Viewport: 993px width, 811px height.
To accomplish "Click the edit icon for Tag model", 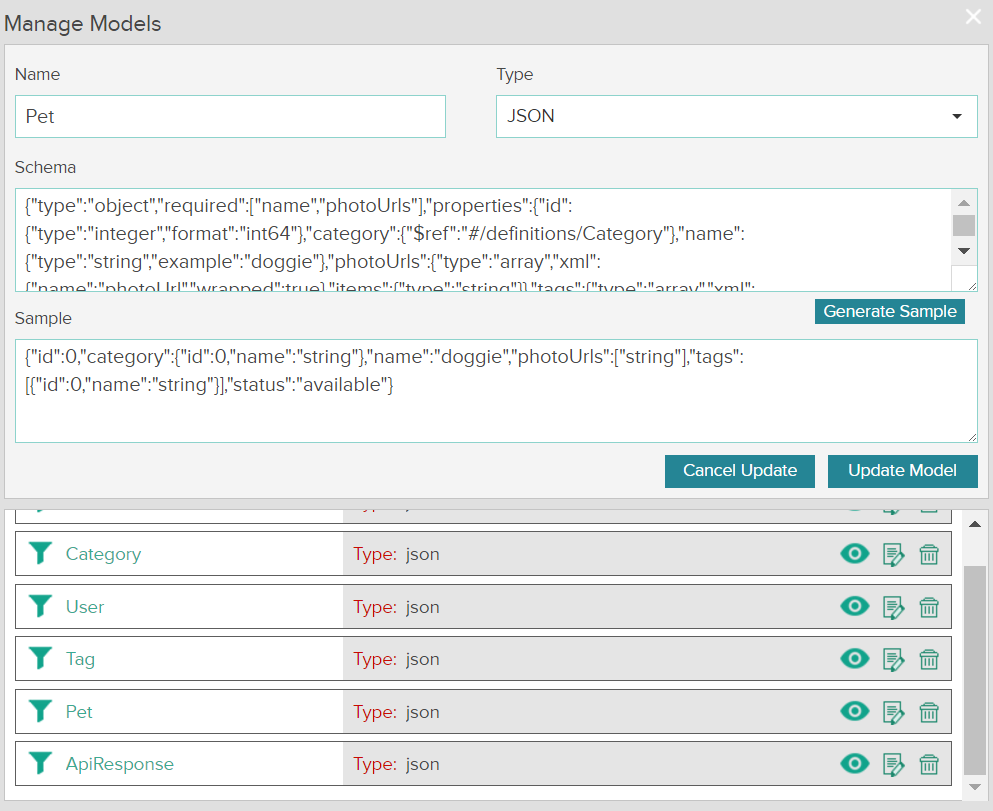I will pyautogui.click(x=893, y=659).
